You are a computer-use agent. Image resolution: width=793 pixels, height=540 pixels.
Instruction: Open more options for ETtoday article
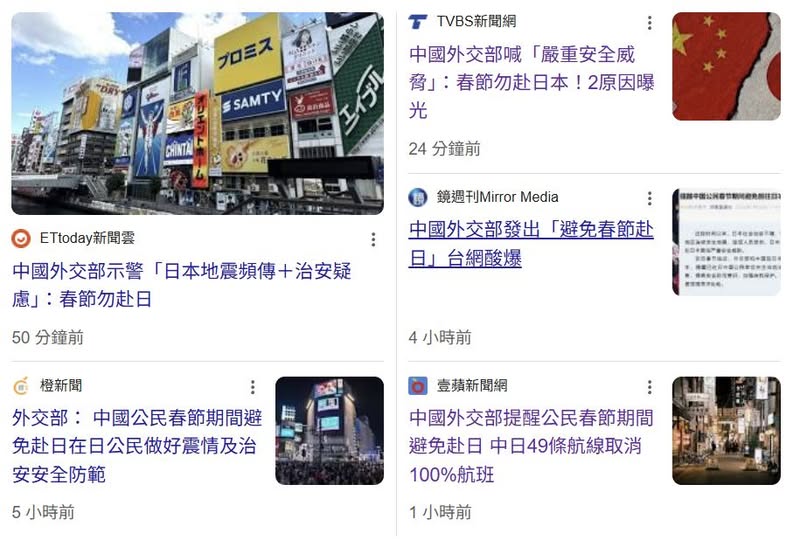[373, 239]
